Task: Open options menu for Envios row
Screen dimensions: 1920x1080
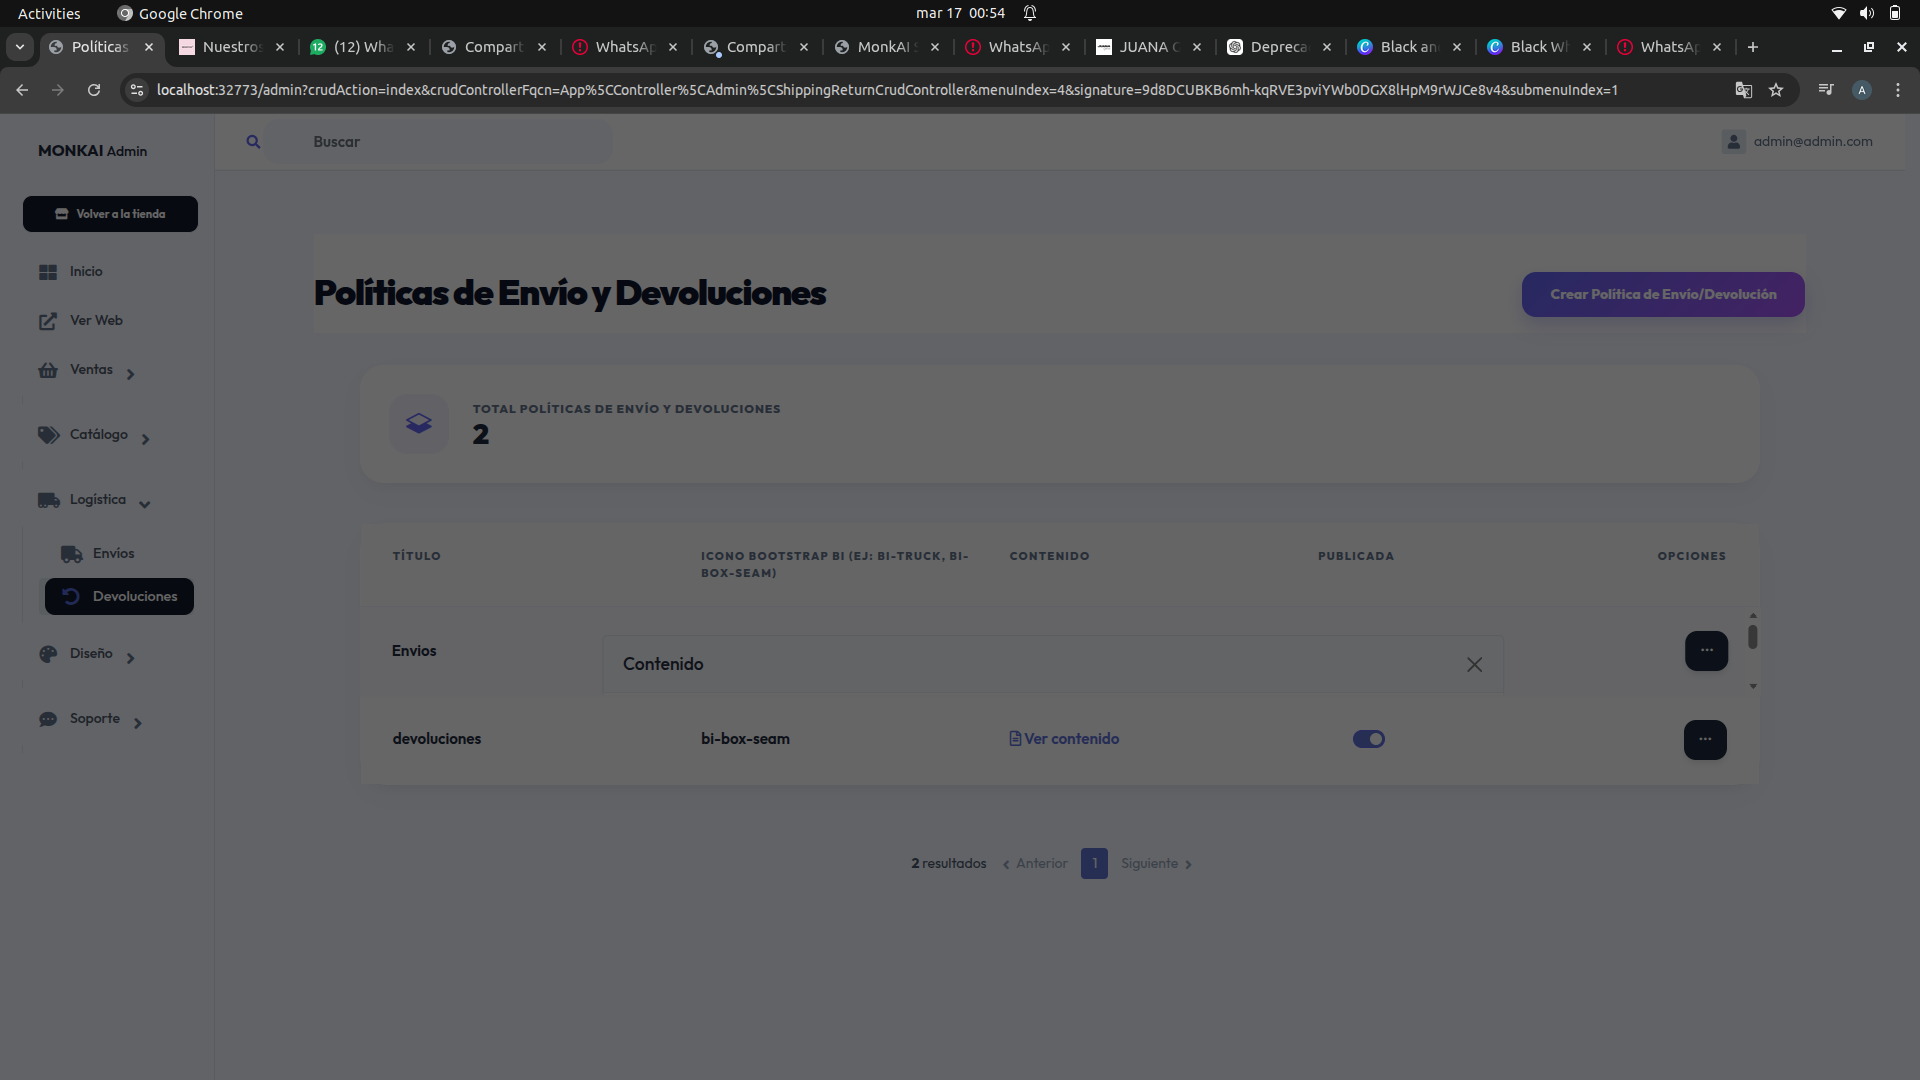Action: pyautogui.click(x=1706, y=651)
